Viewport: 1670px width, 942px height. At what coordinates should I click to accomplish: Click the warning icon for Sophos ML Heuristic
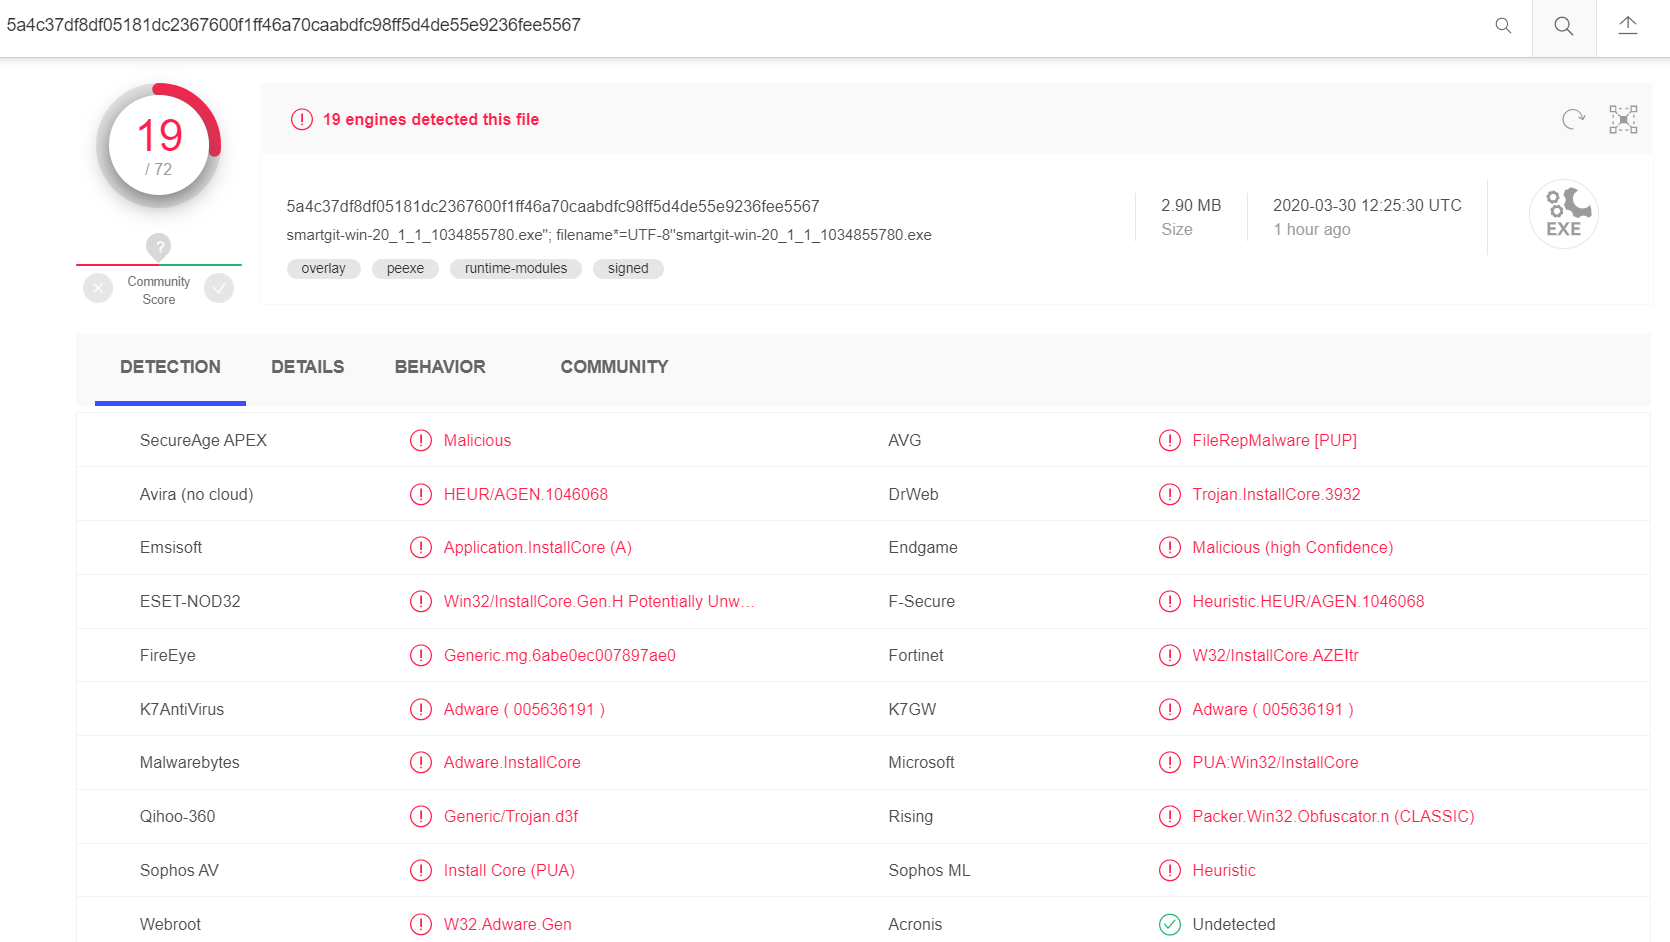[1170, 870]
